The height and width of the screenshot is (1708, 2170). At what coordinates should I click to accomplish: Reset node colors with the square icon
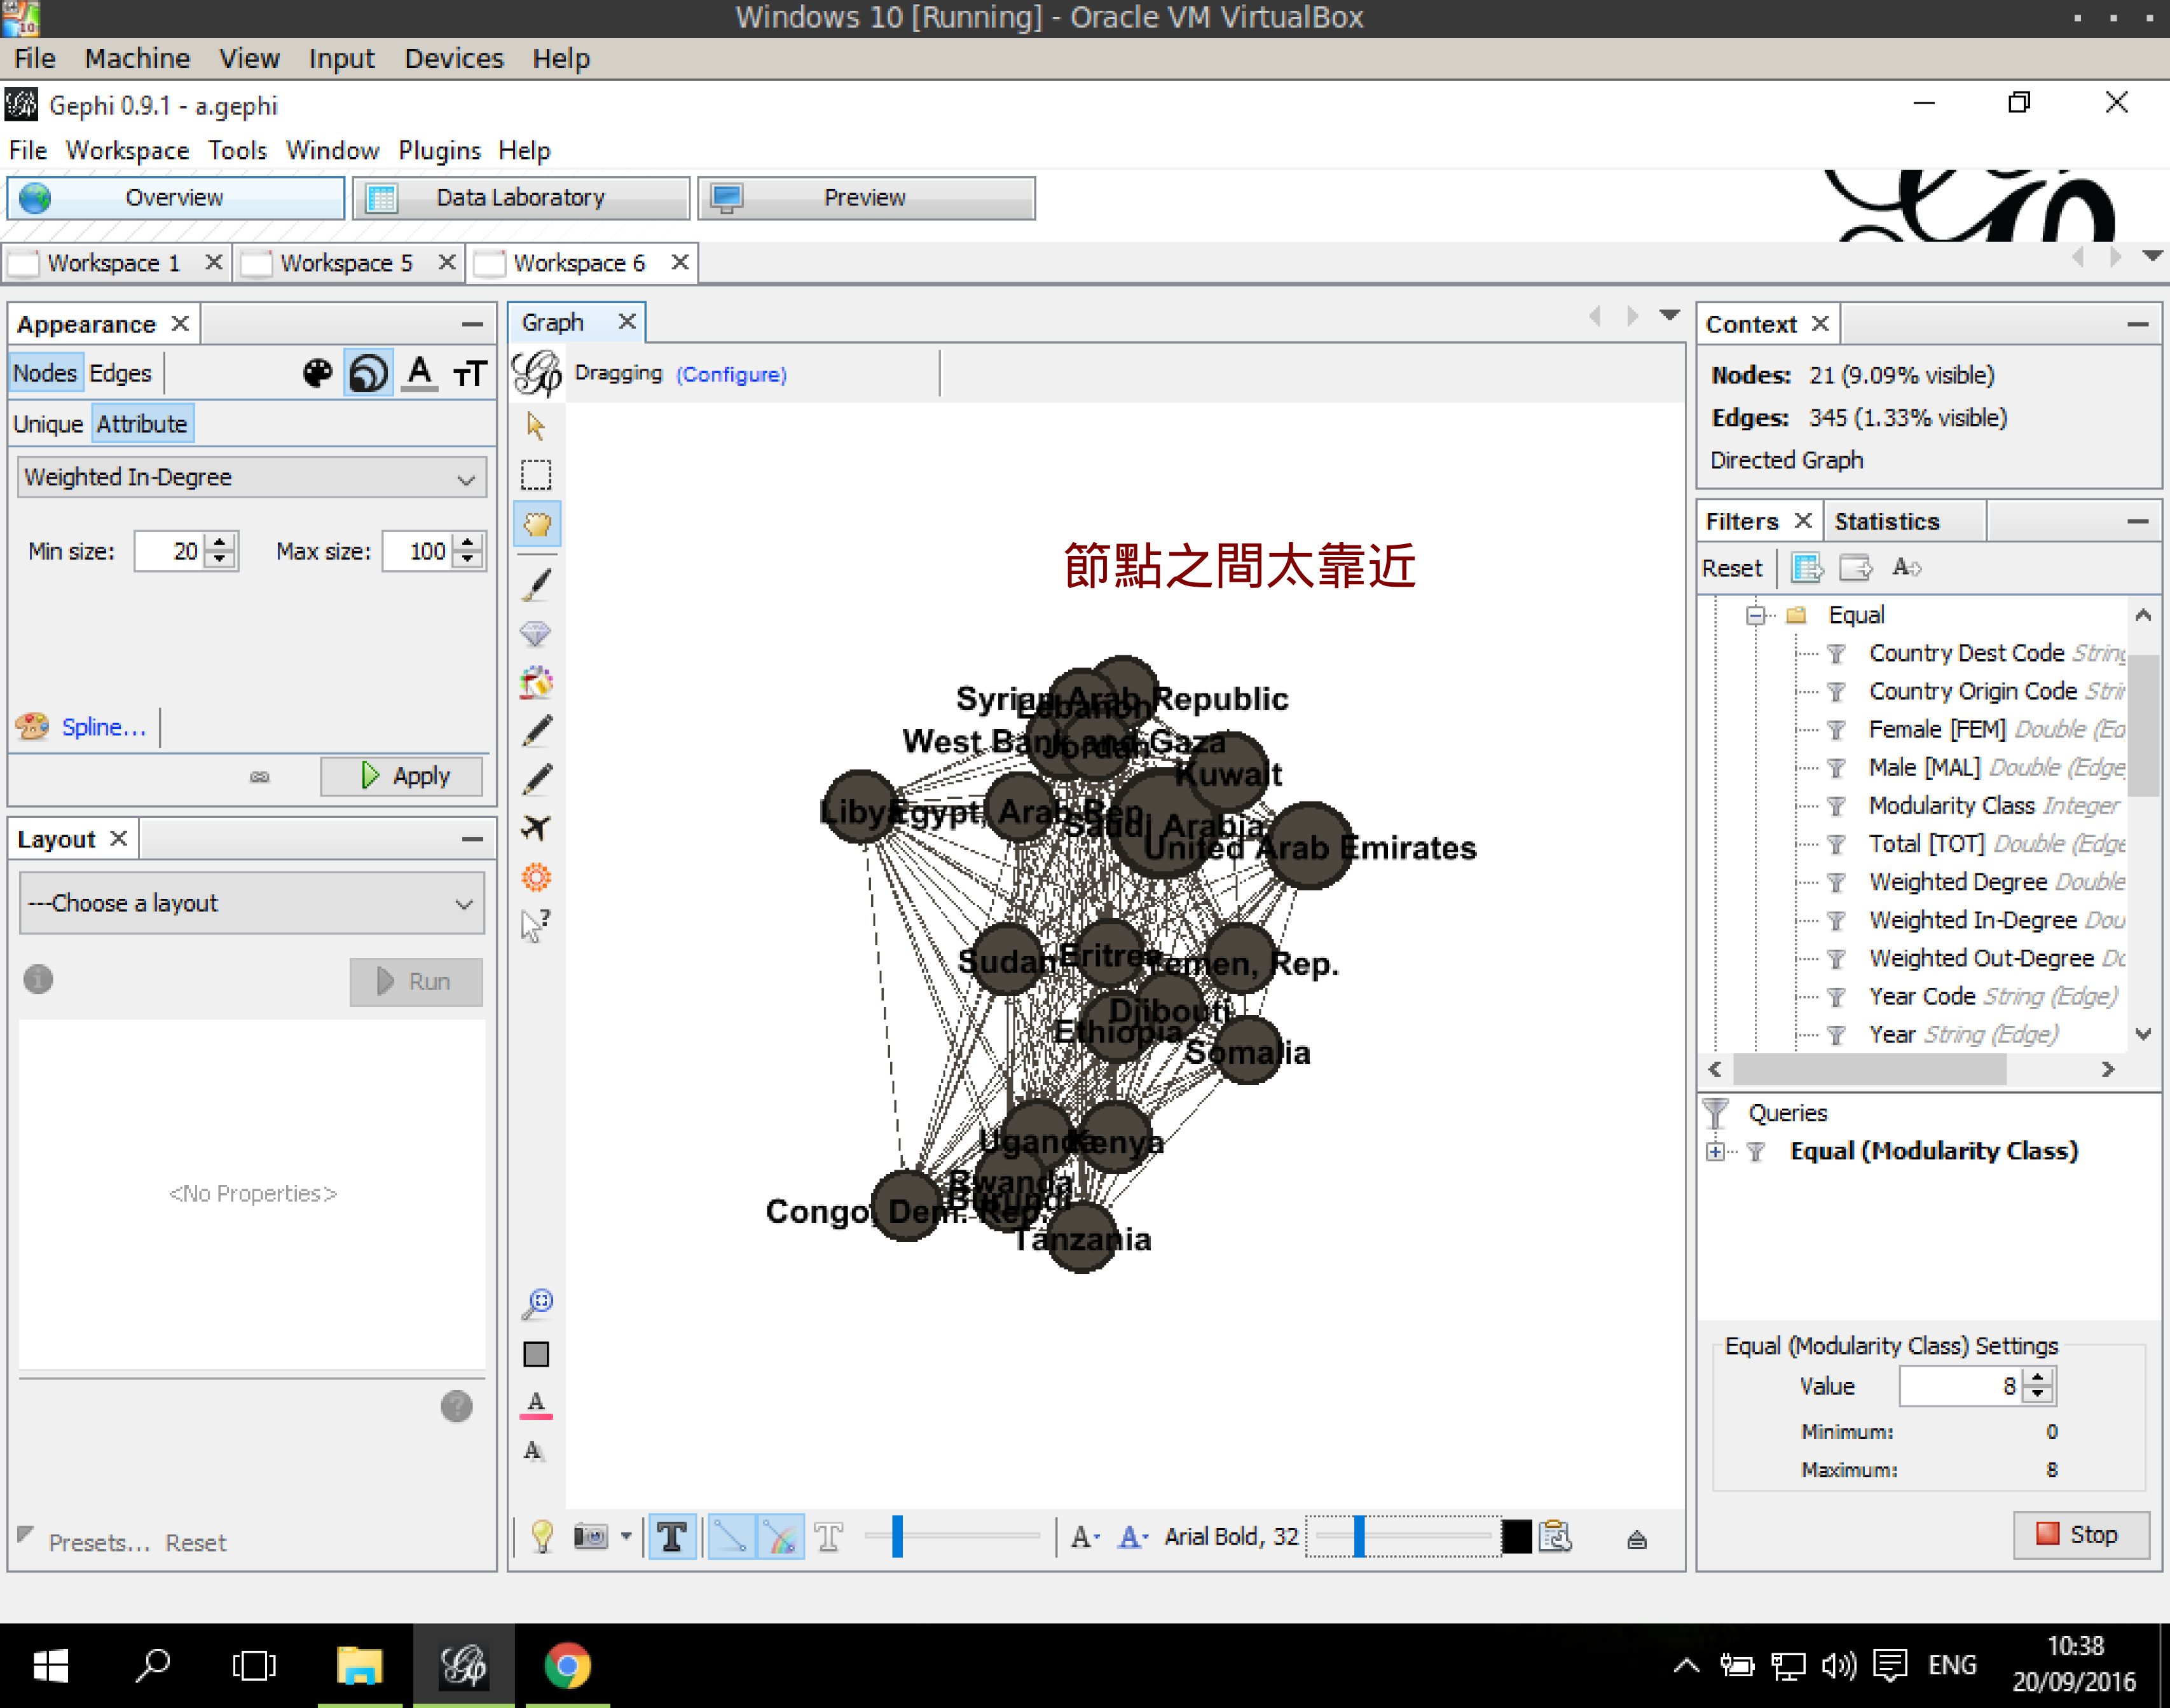pos(536,1354)
